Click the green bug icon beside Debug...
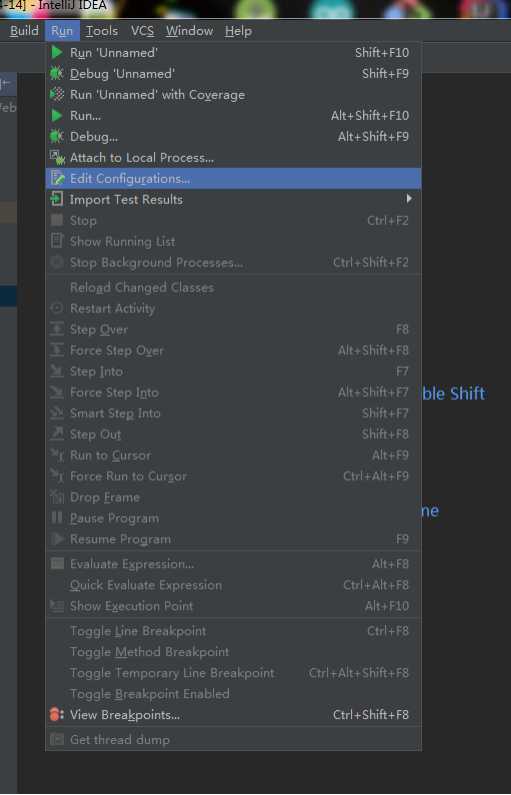This screenshot has height=795, width=511. click(x=57, y=136)
